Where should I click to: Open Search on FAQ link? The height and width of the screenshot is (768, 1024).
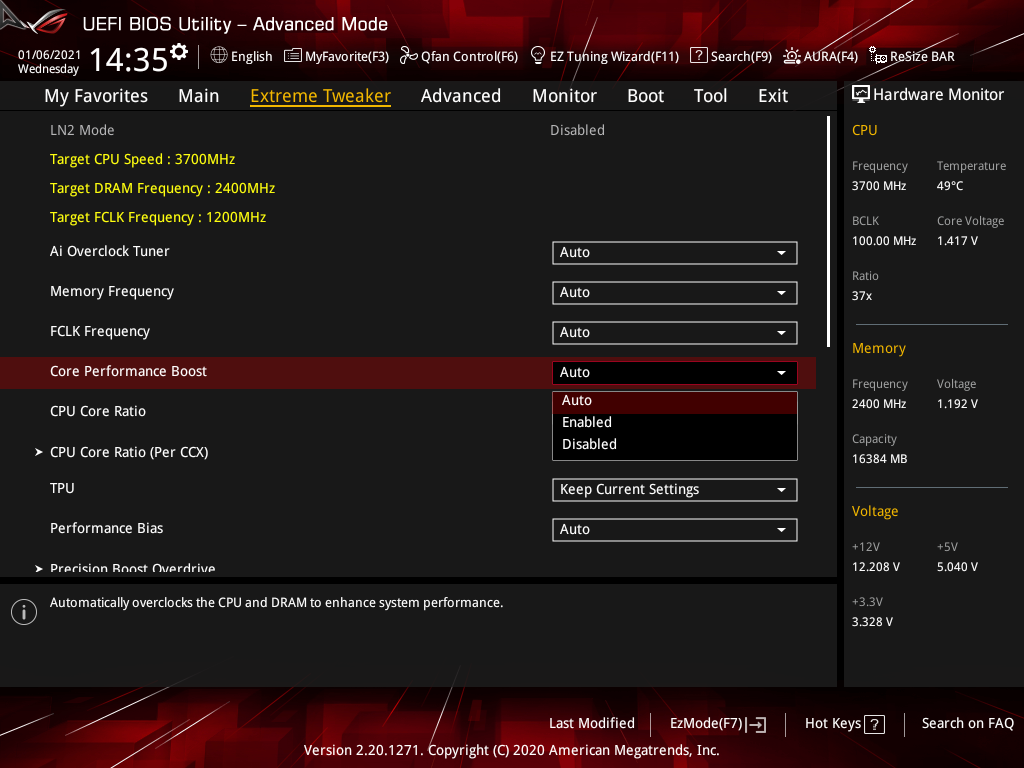[967, 724]
